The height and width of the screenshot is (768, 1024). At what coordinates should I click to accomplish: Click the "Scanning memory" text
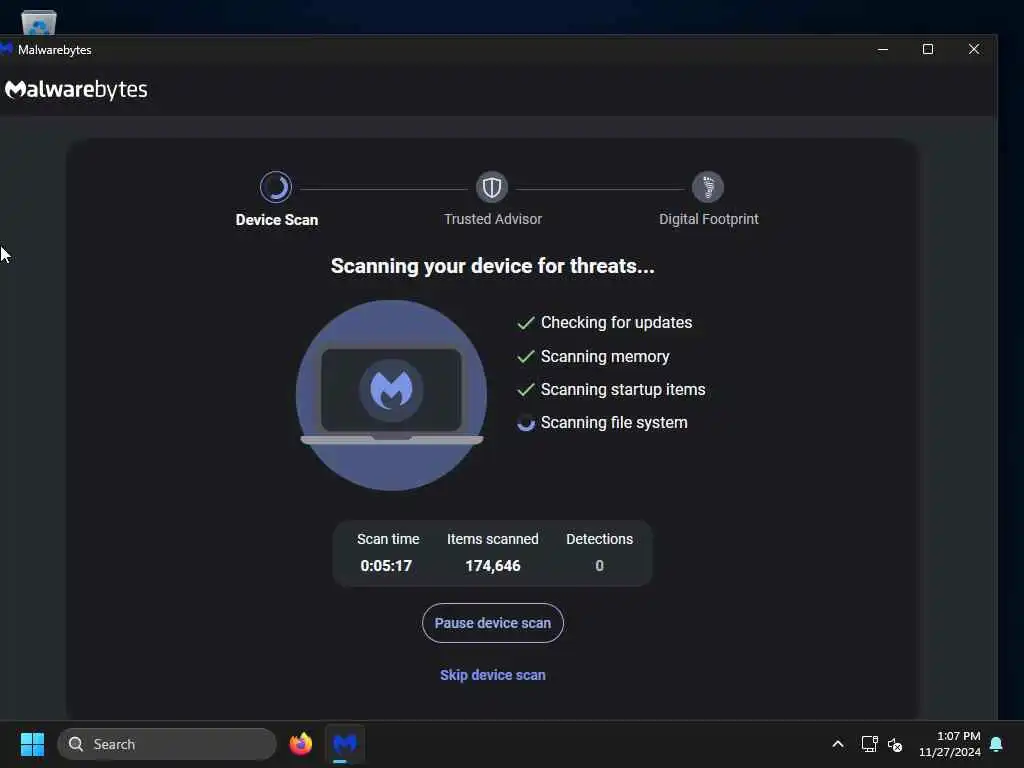coord(605,357)
